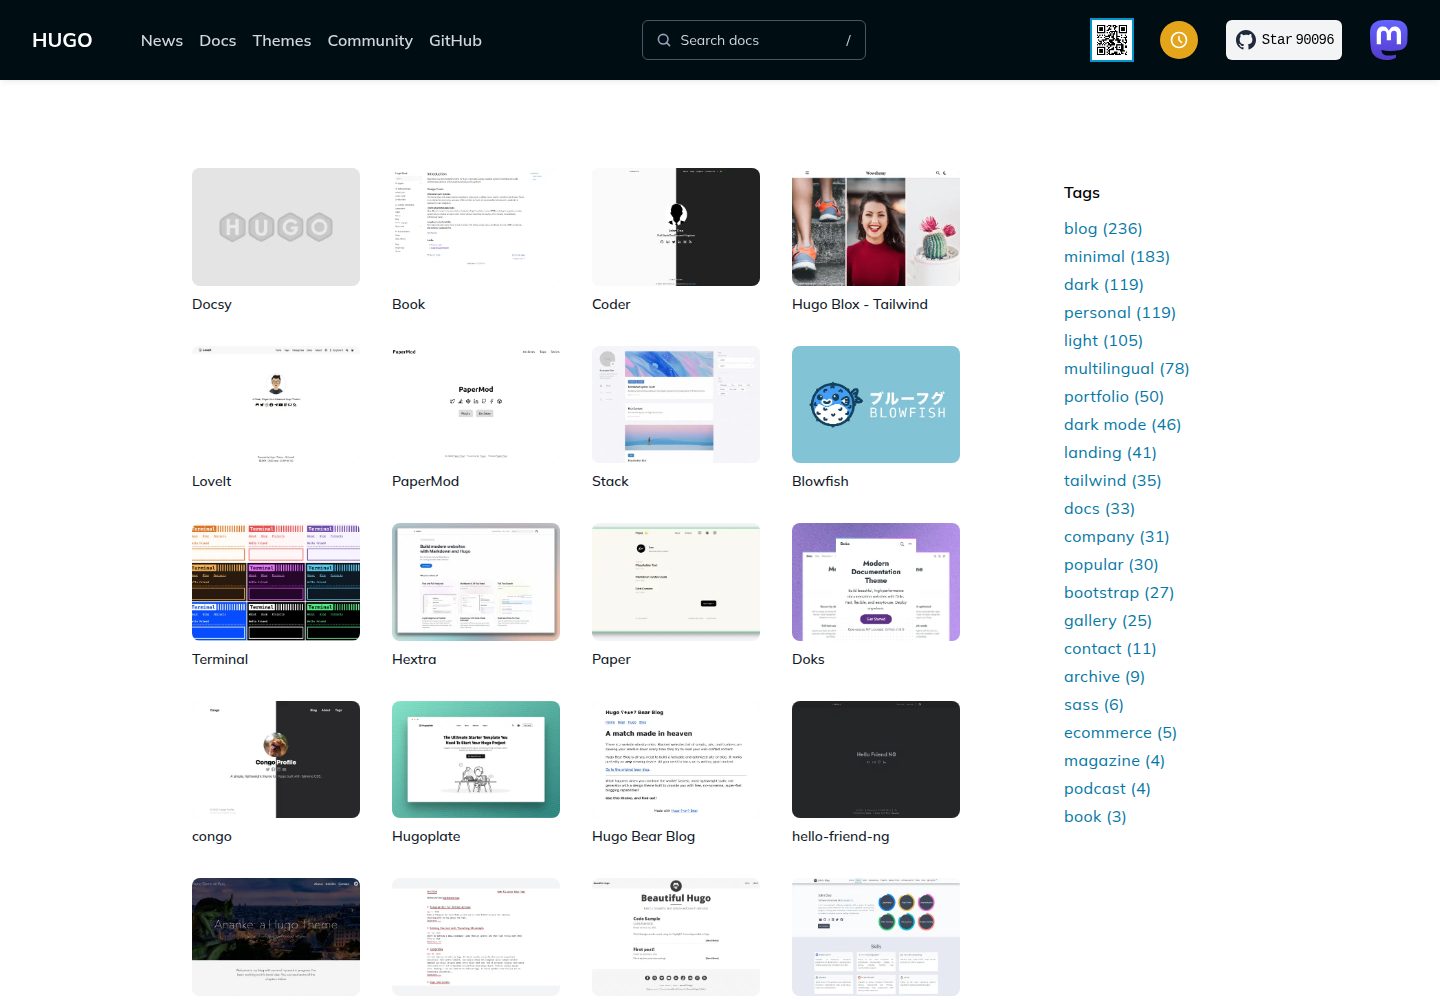Filter by light (105) tag
The height and width of the screenshot is (1000, 1440).
1103,340
